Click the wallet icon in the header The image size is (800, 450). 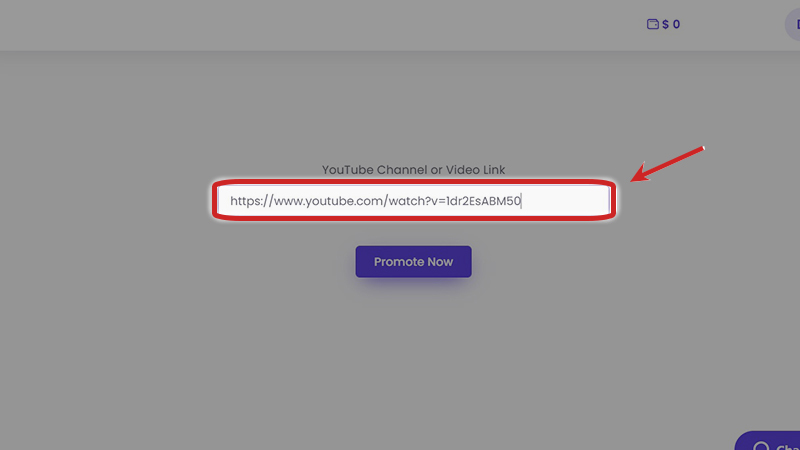pyautogui.click(x=653, y=24)
